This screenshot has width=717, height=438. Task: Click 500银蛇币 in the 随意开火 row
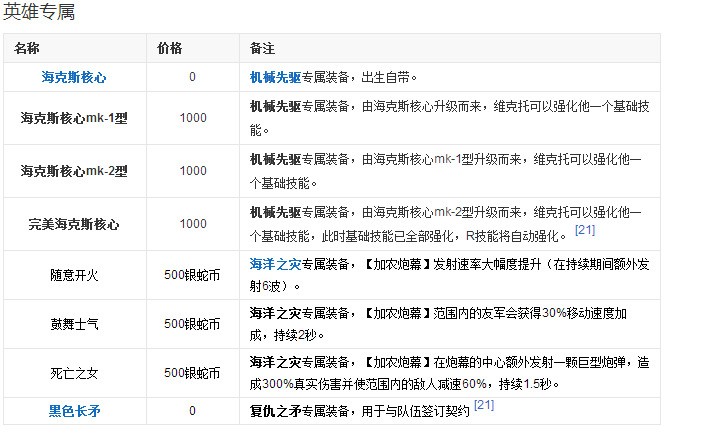(x=192, y=275)
